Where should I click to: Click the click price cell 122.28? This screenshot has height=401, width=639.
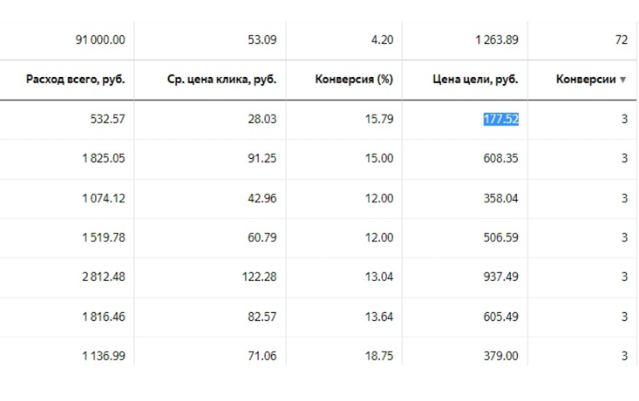pos(257,277)
